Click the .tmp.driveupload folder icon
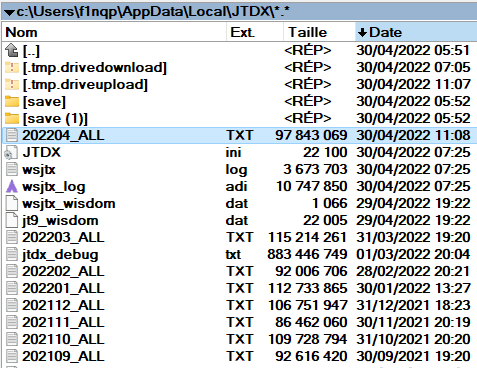477x368 pixels. pyautogui.click(x=12, y=84)
